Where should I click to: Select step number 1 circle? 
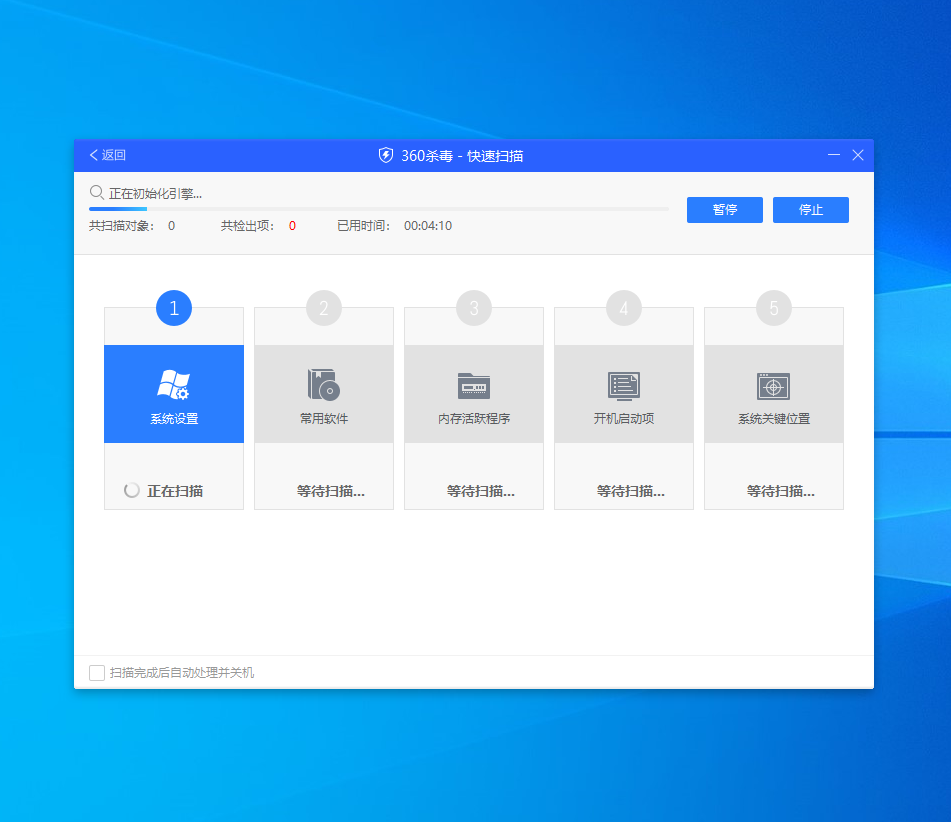(174, 308)
